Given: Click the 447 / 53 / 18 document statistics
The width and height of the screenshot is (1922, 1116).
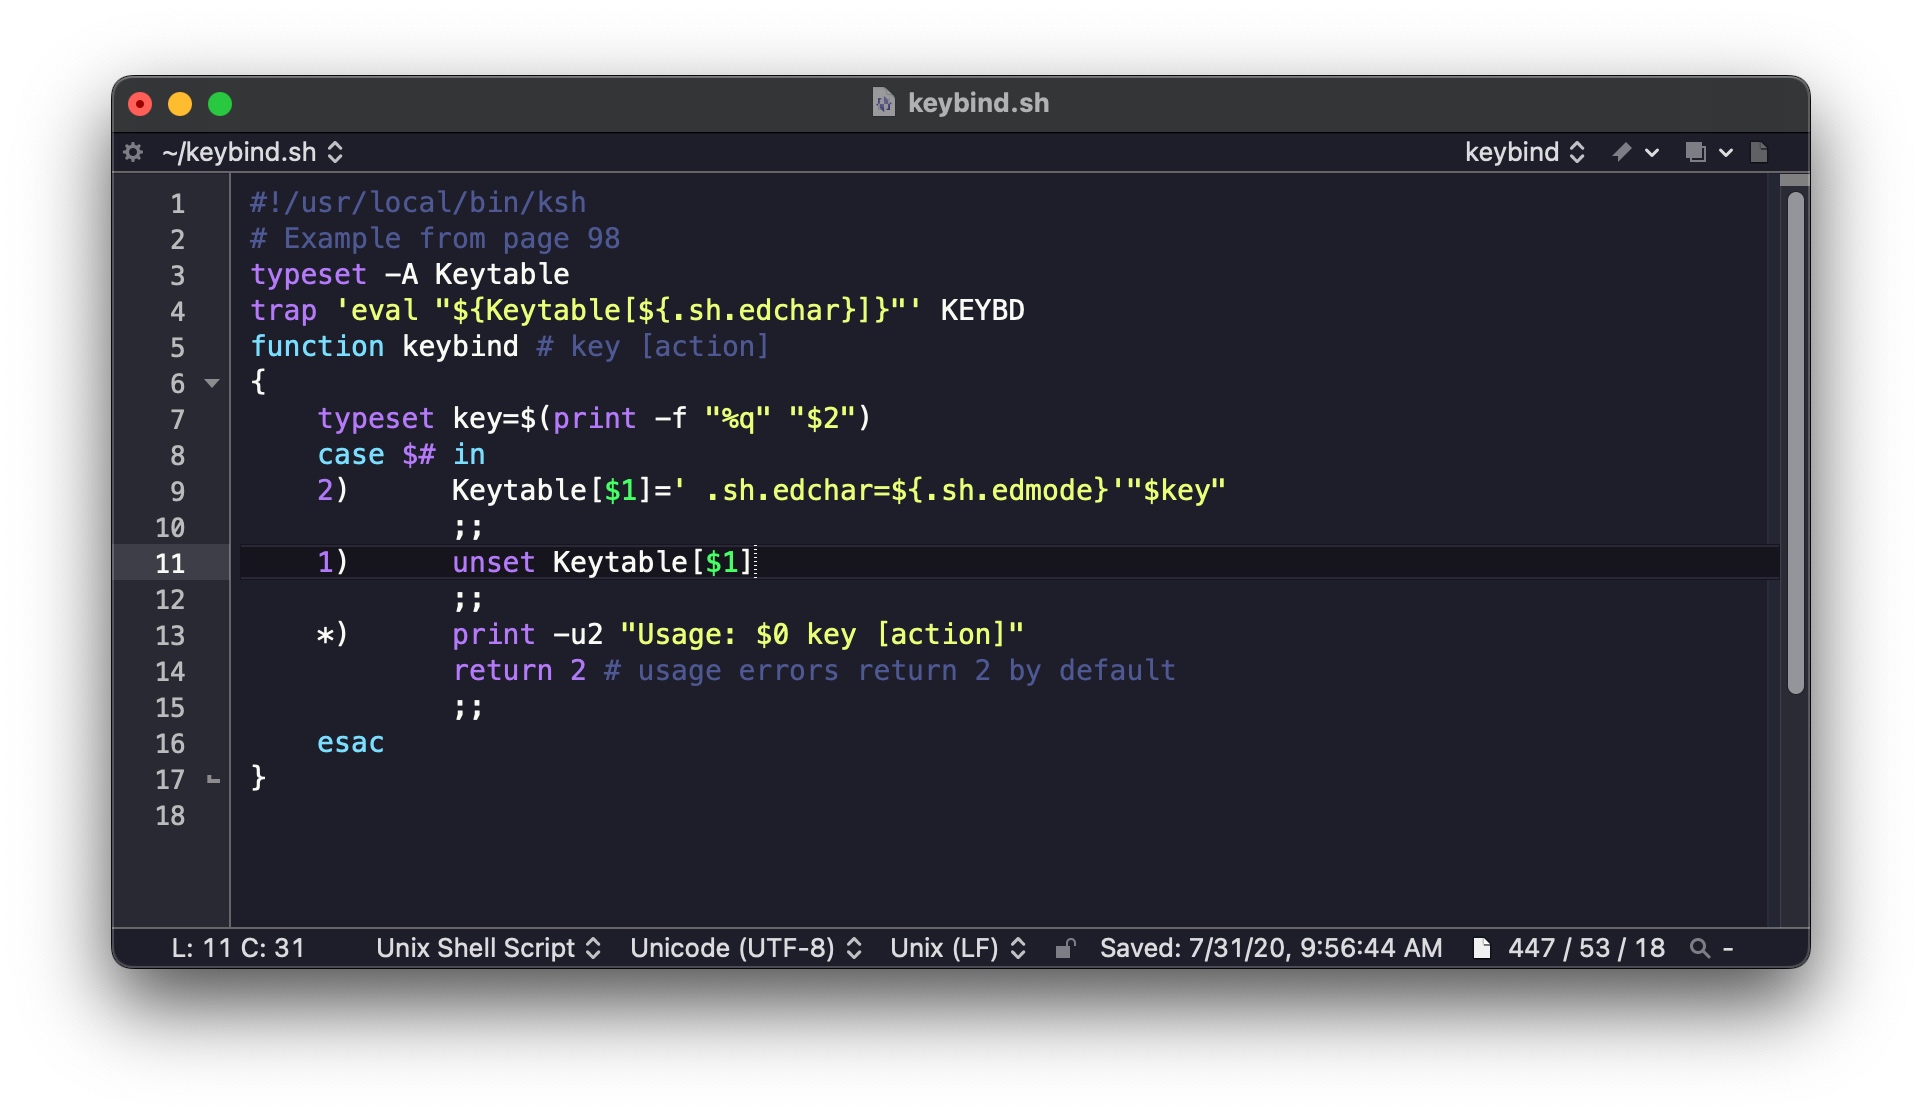Looking at the screenshot, I should pos(1586,948).
